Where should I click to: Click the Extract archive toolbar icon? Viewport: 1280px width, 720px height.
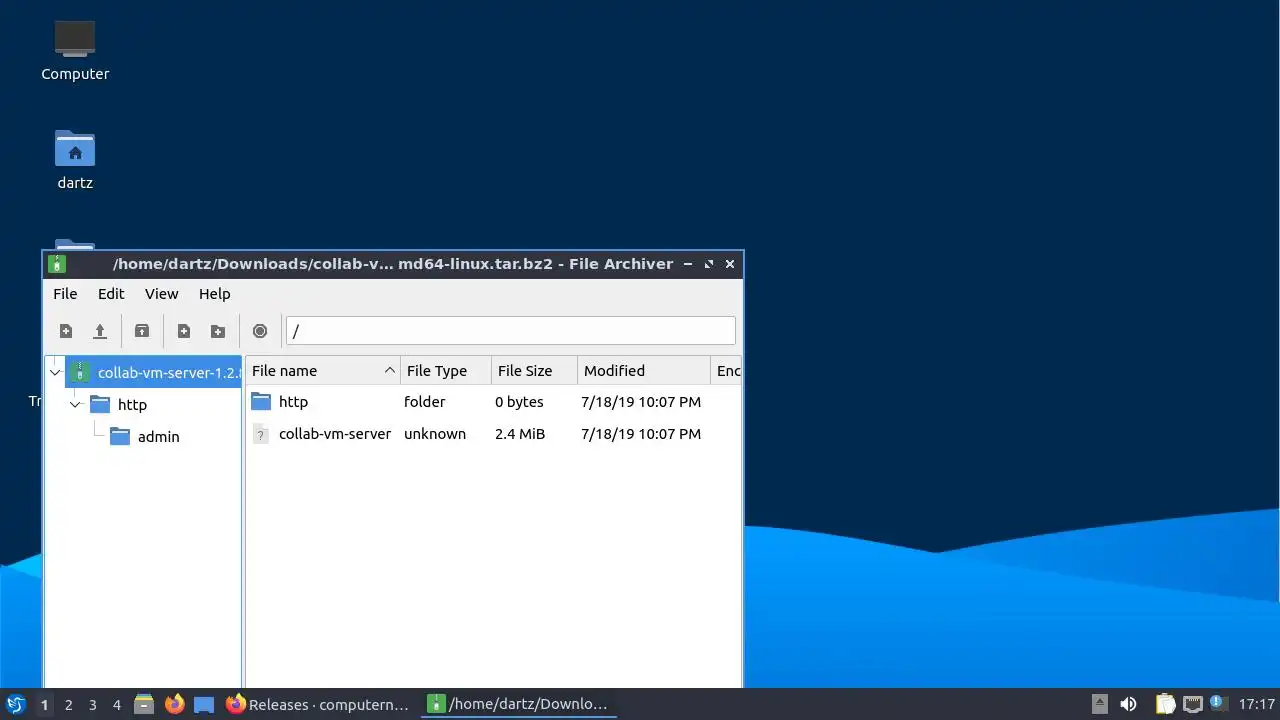(x=142, y=331)
